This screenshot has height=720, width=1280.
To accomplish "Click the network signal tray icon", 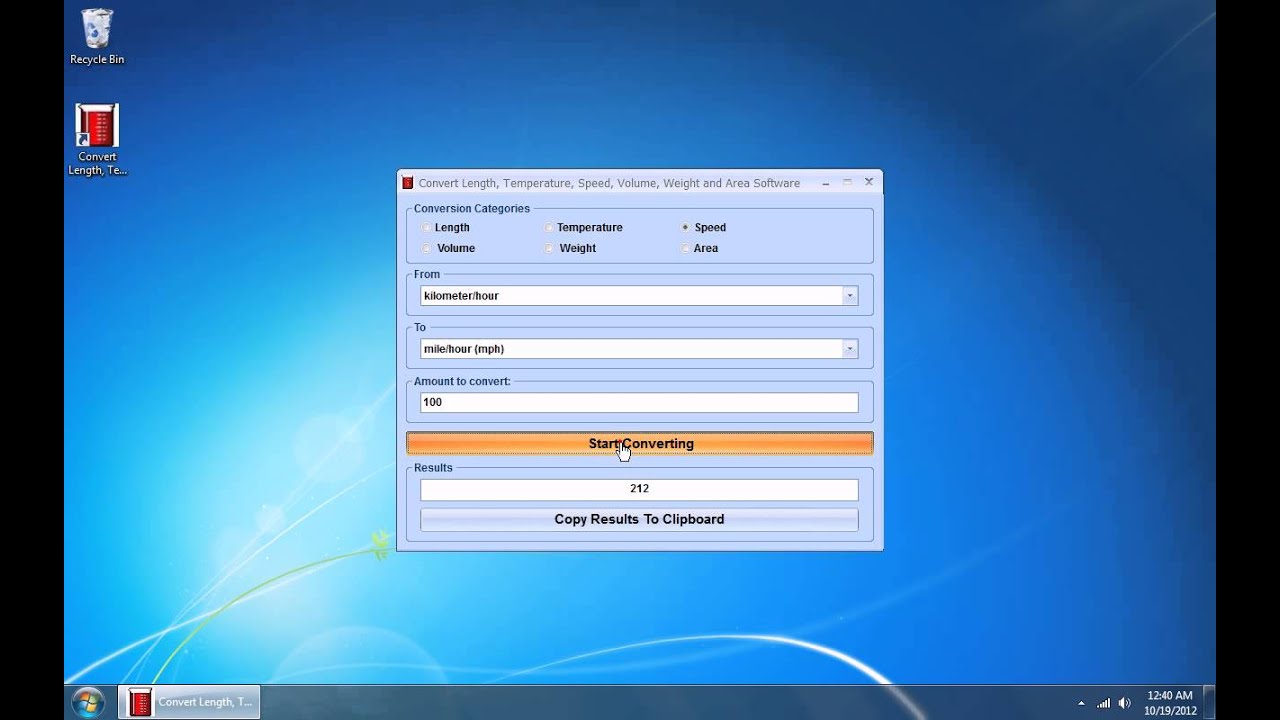I will 1104,703.
